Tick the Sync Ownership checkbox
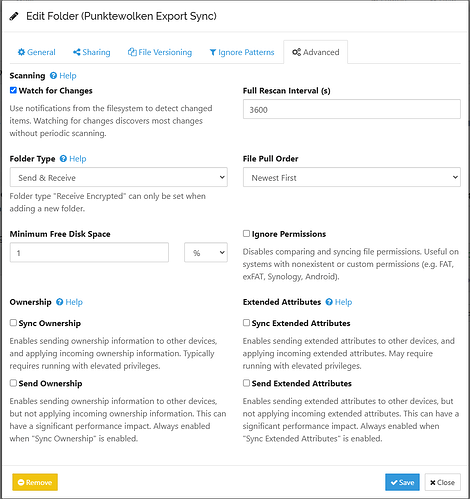This screenshot has width=470, height=499. (13, 323)
